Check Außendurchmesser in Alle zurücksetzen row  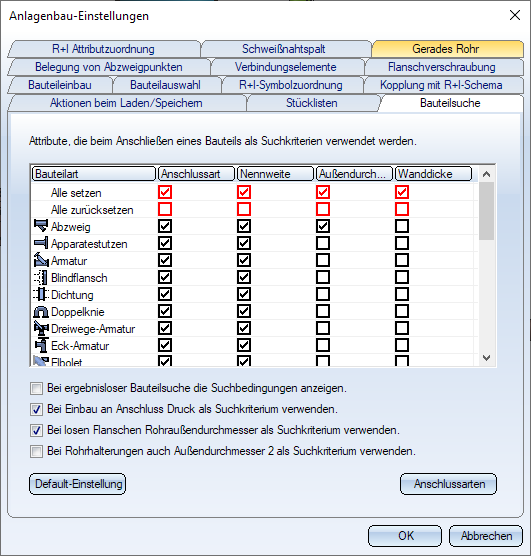pyautogui.click(x=323, y=209)
